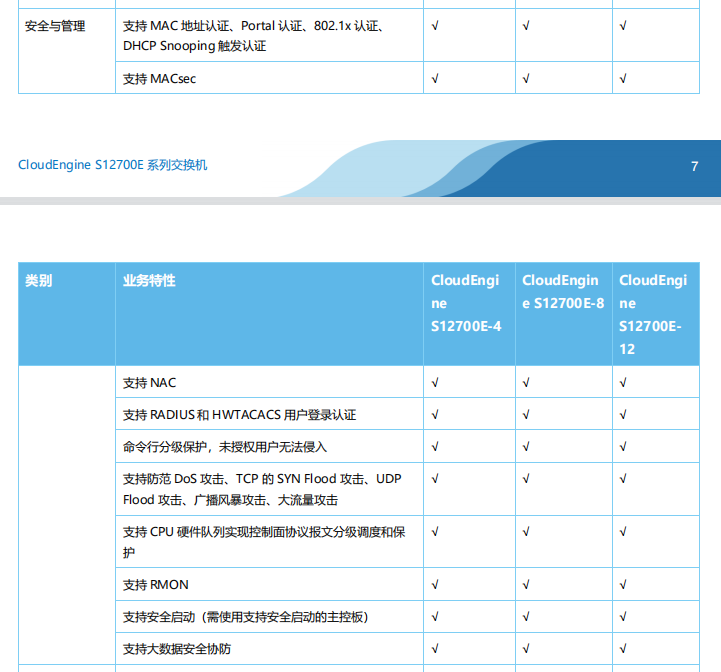Click the Flood 攻击、广播风暴攻击 line
This screenshot has width=721, height=672.
coord(230,500)
